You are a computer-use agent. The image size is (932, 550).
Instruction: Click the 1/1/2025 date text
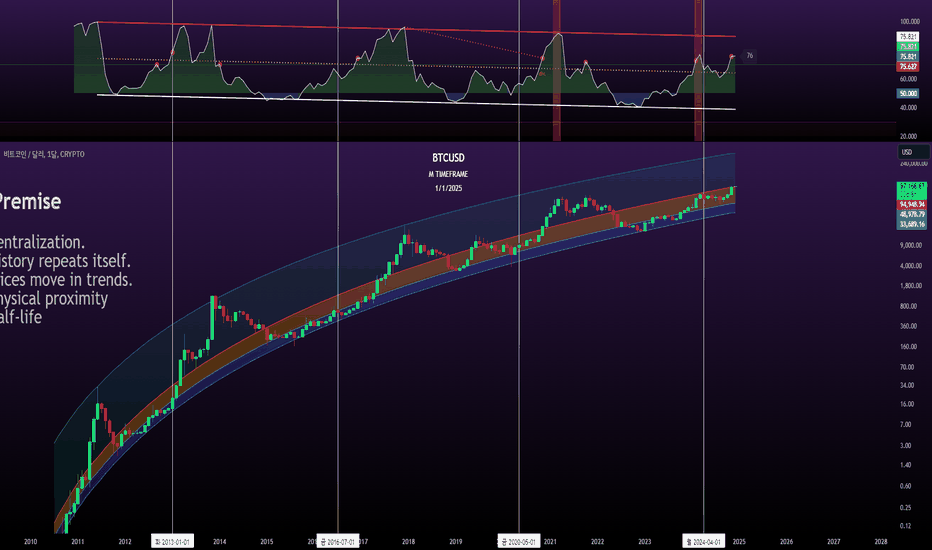point(448,188)
